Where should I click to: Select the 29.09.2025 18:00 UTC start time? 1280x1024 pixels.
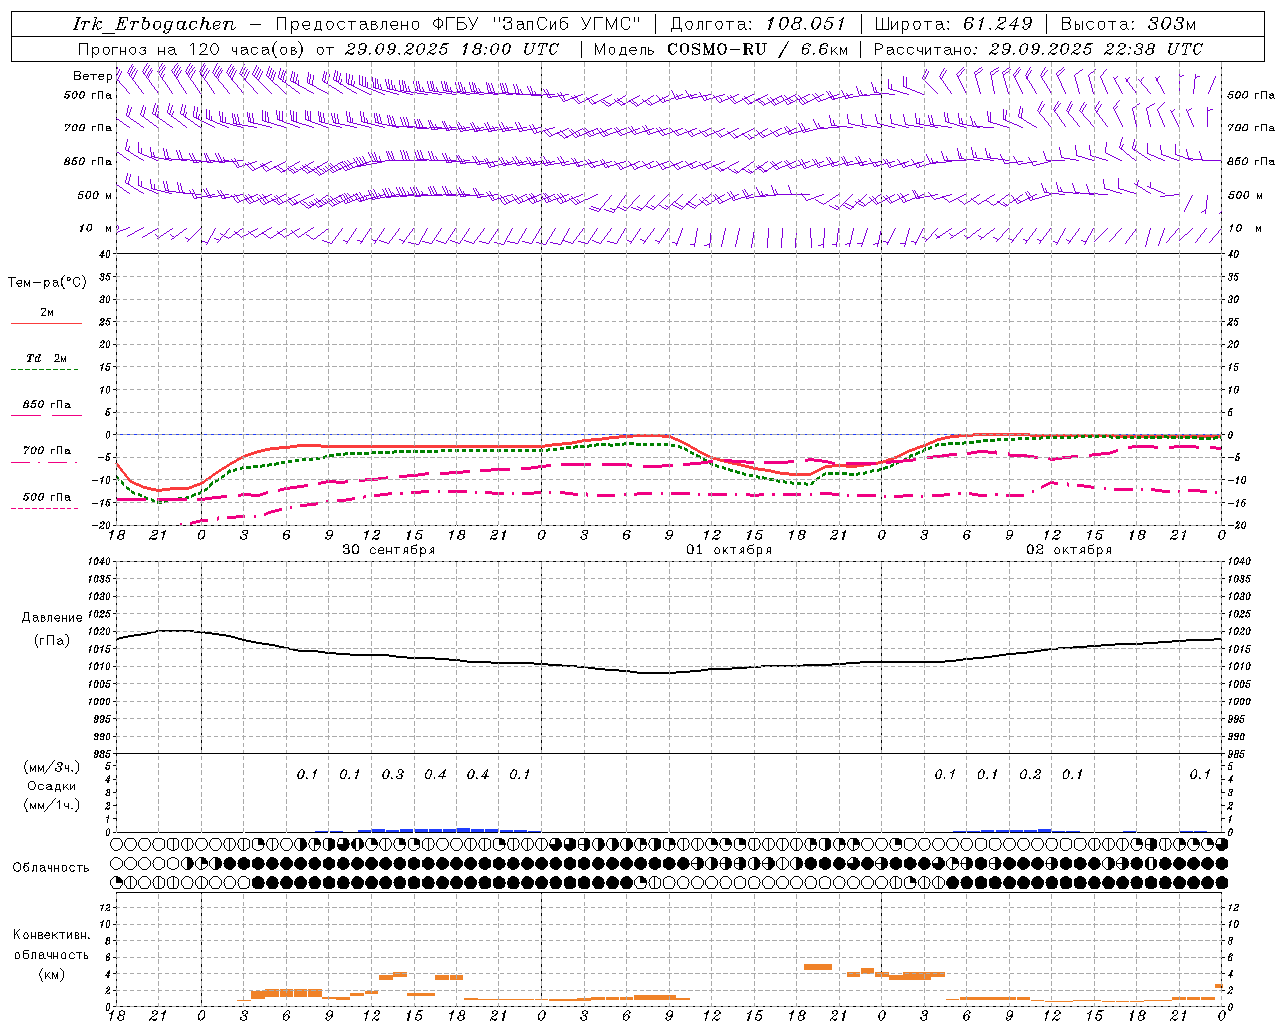452,49
